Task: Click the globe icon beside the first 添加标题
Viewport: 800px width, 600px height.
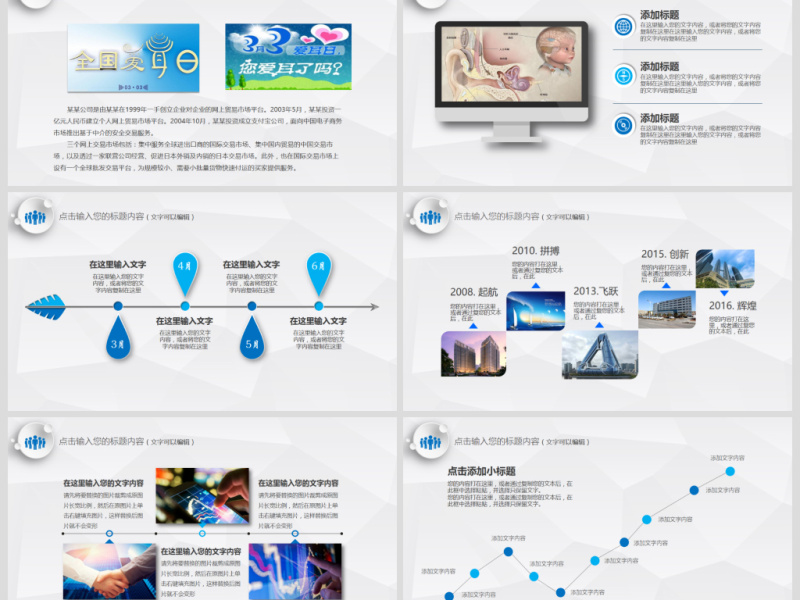Action: (x=623, y=24)
